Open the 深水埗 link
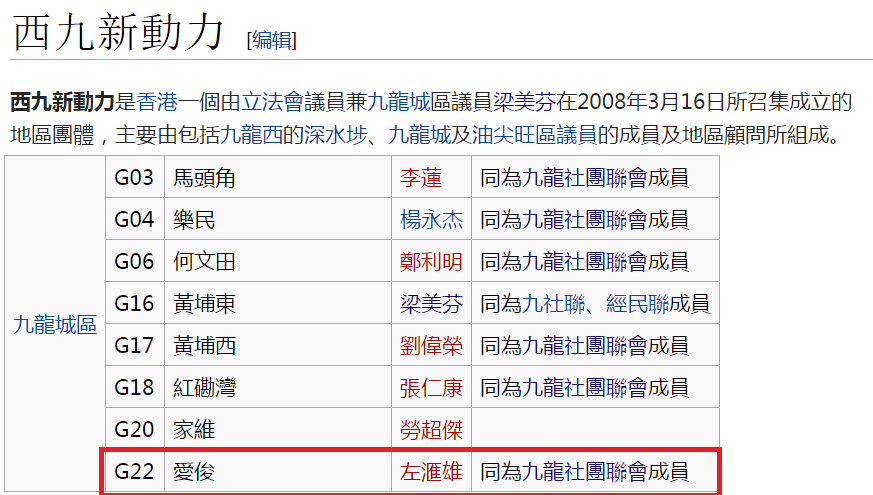Image resolution: width=873 pixels, height=495 pixels. 335,135
